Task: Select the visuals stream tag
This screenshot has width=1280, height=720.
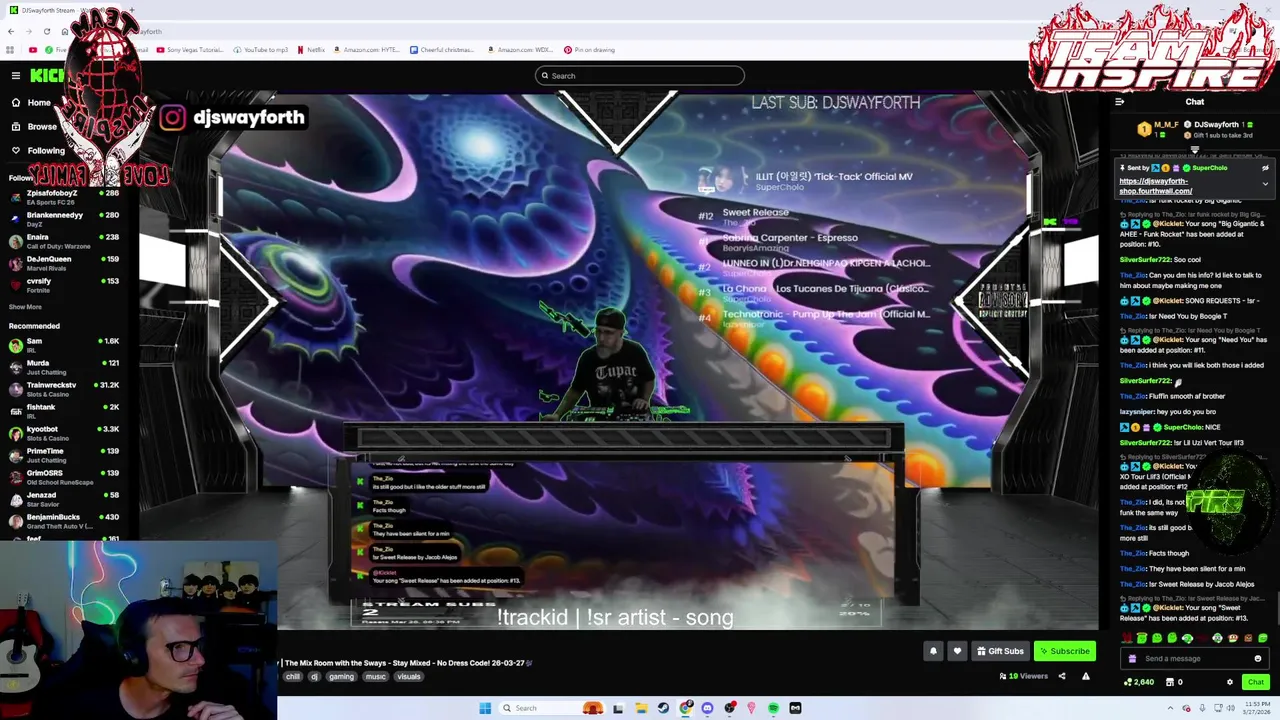Action: point(409,677)
